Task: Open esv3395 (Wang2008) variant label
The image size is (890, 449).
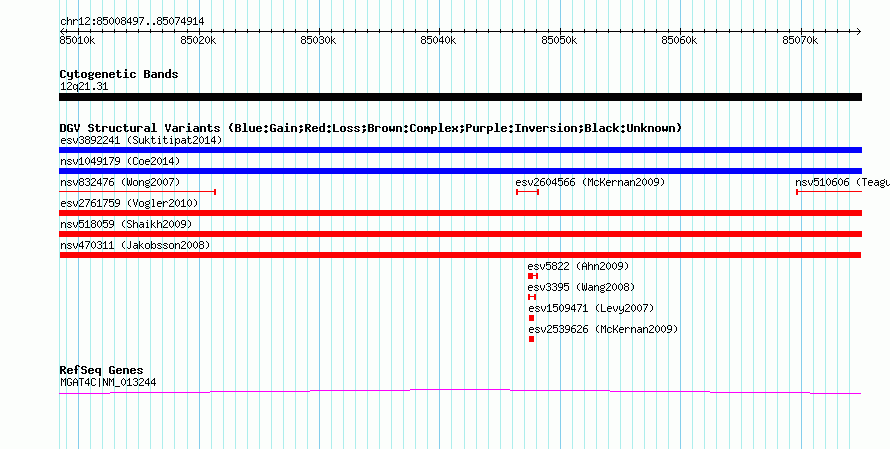Action: [x=581, y=287]
